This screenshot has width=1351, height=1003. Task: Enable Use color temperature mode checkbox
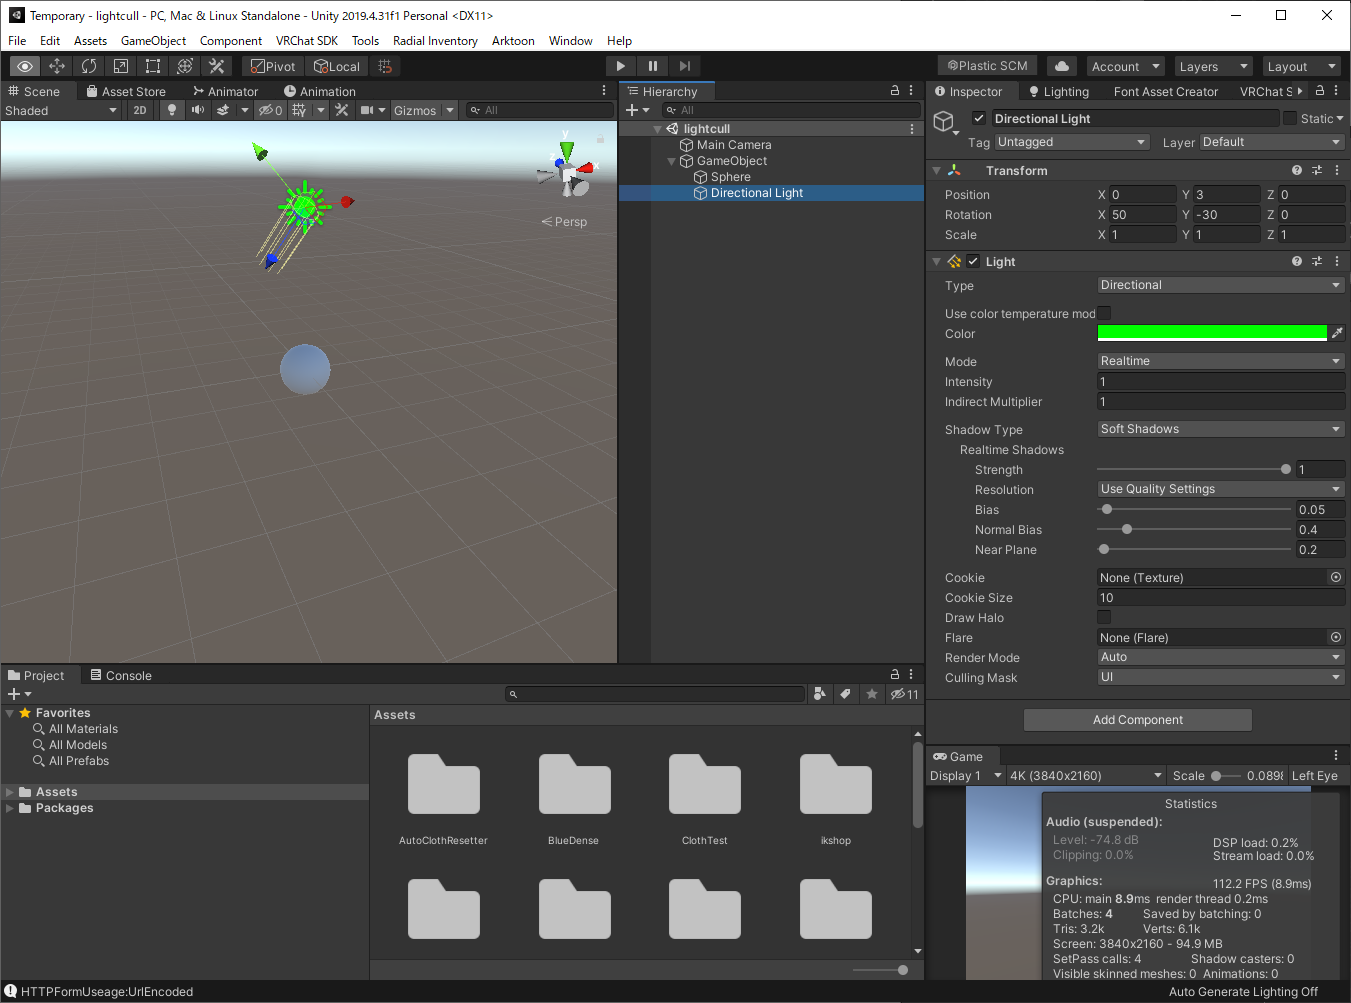click(1104, 313)
